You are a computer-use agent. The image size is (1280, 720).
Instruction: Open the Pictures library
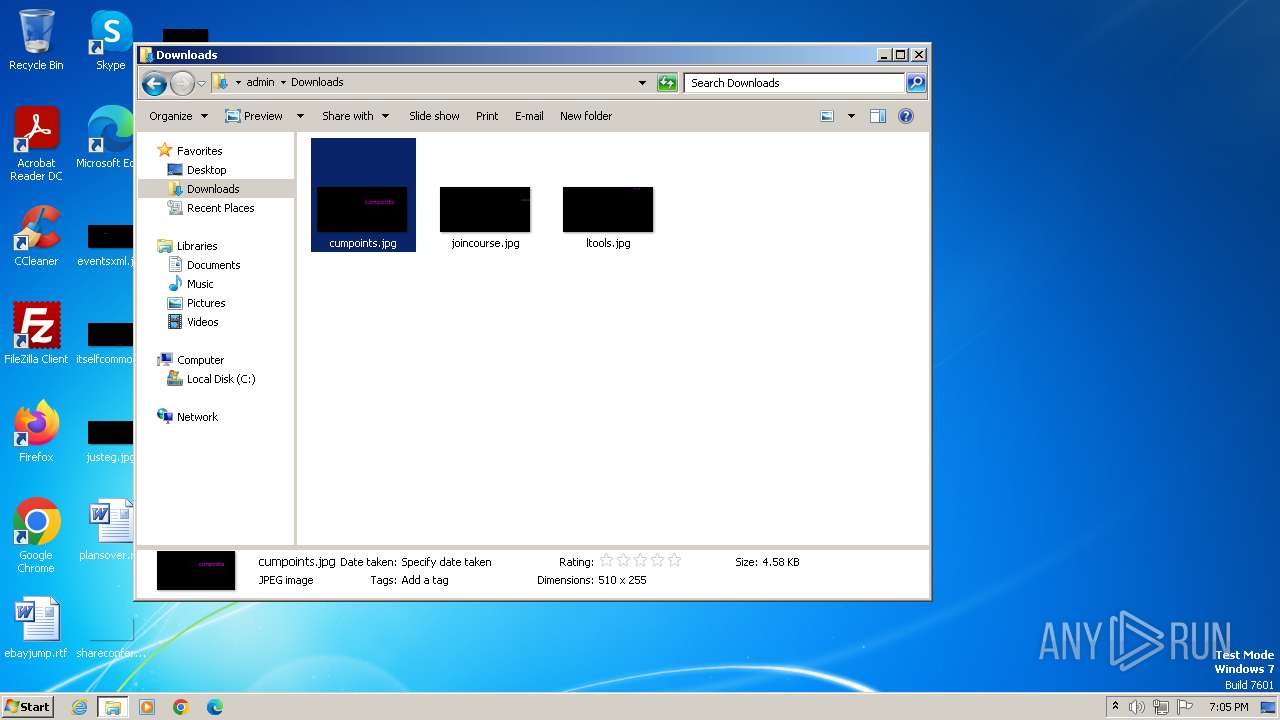pyautogui.click(x=206, y=303)
